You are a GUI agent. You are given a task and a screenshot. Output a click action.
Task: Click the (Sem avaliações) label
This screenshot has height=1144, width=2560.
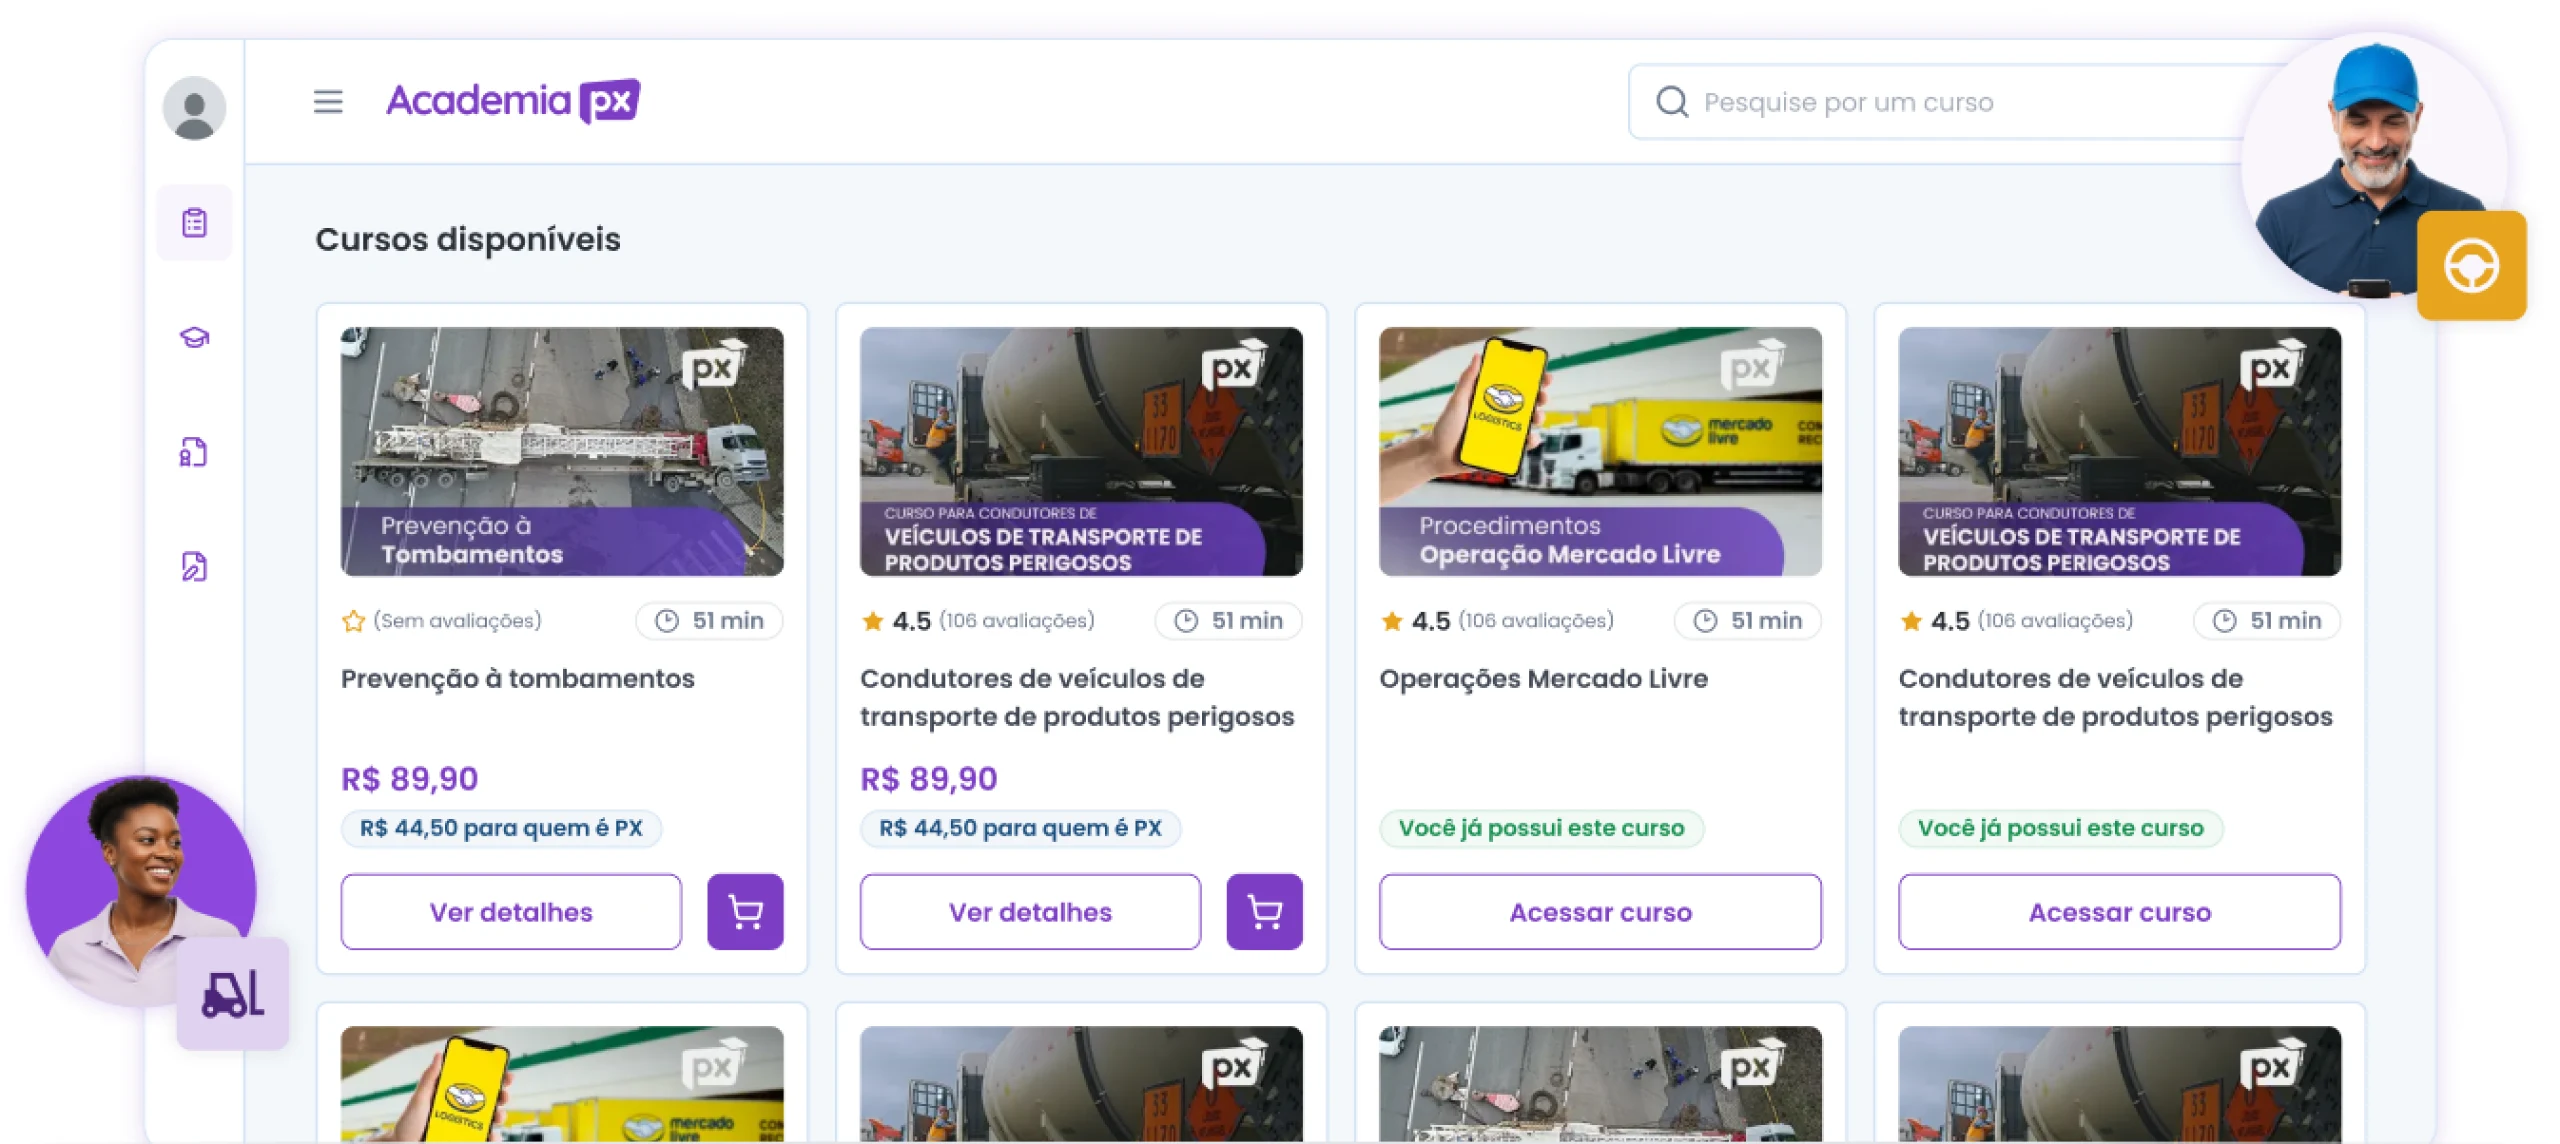click(x=457, y=621)
